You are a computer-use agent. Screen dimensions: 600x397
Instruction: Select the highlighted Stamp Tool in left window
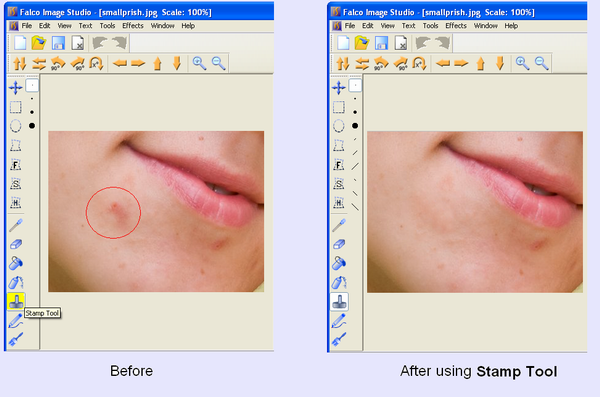click(x=16, y=302)
